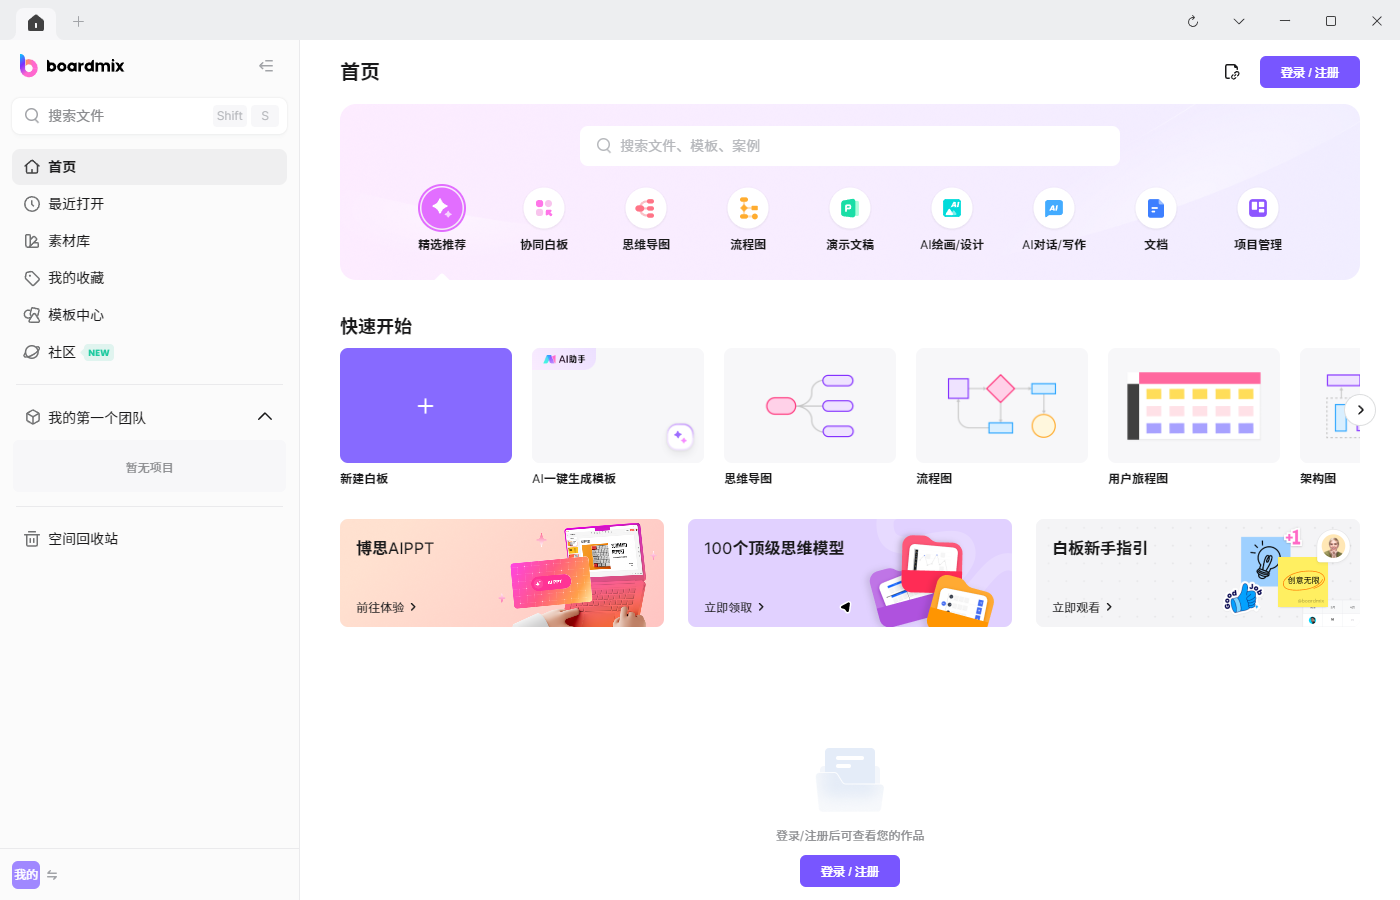This screenshot has height=900, width=1400.
Task: Toggle the sidebar collapse icon
Action: point(266,65)
